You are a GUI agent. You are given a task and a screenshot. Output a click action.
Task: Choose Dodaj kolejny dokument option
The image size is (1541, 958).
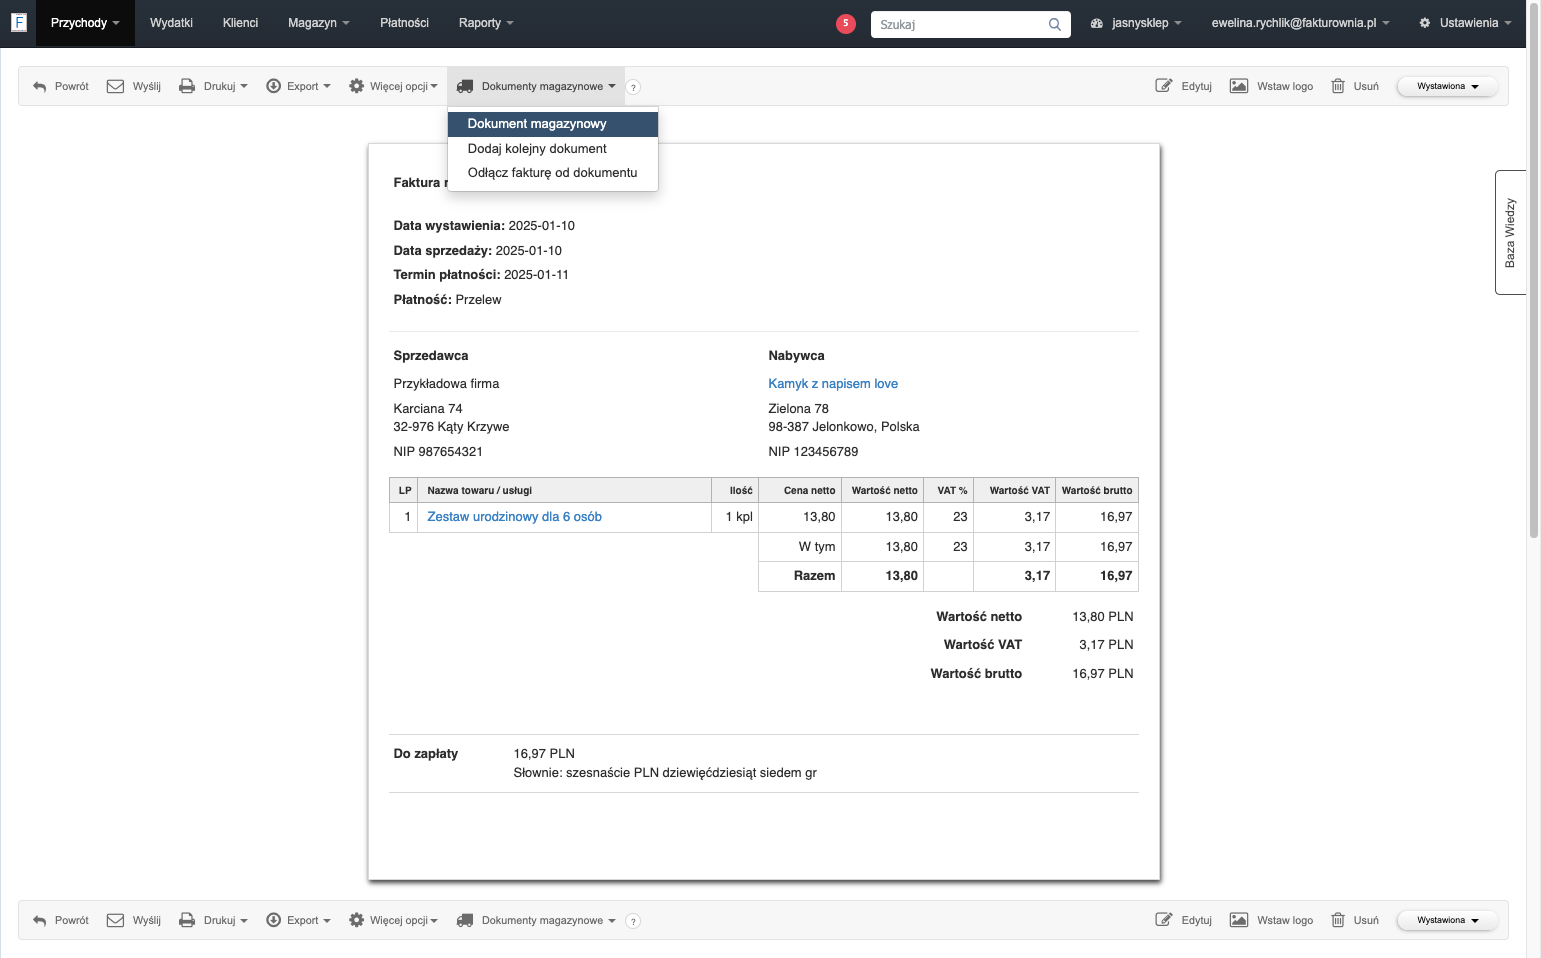pos(553,149)
